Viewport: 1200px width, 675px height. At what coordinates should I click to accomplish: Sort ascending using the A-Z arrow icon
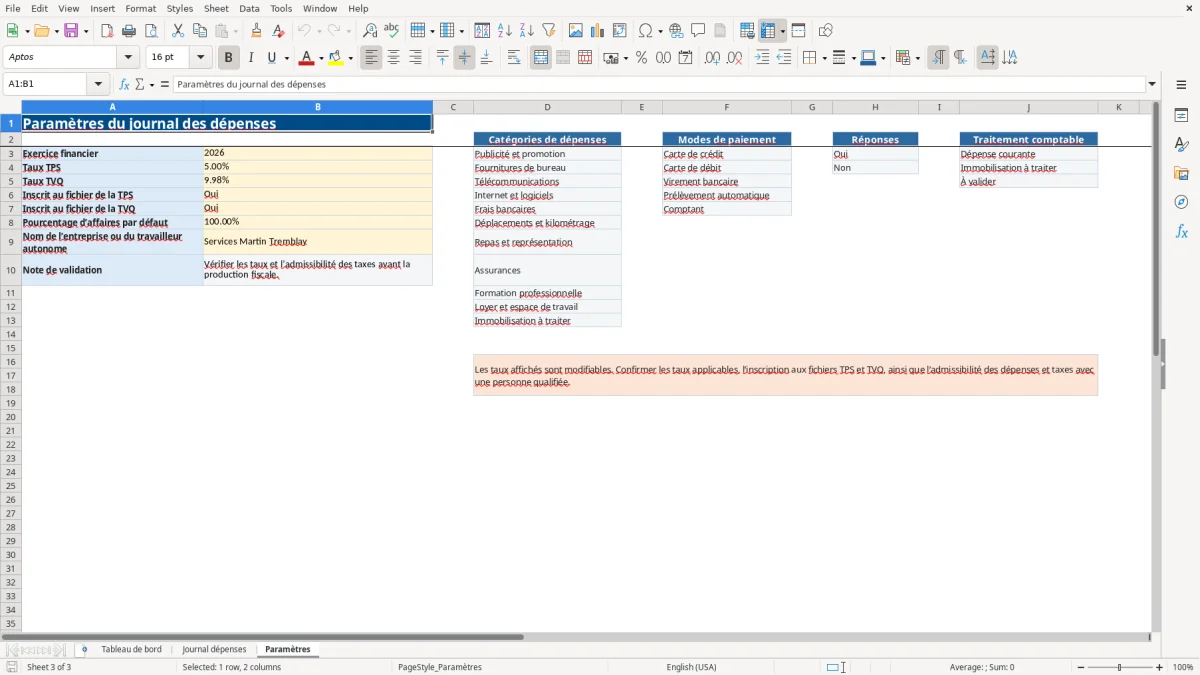(505, 31)
